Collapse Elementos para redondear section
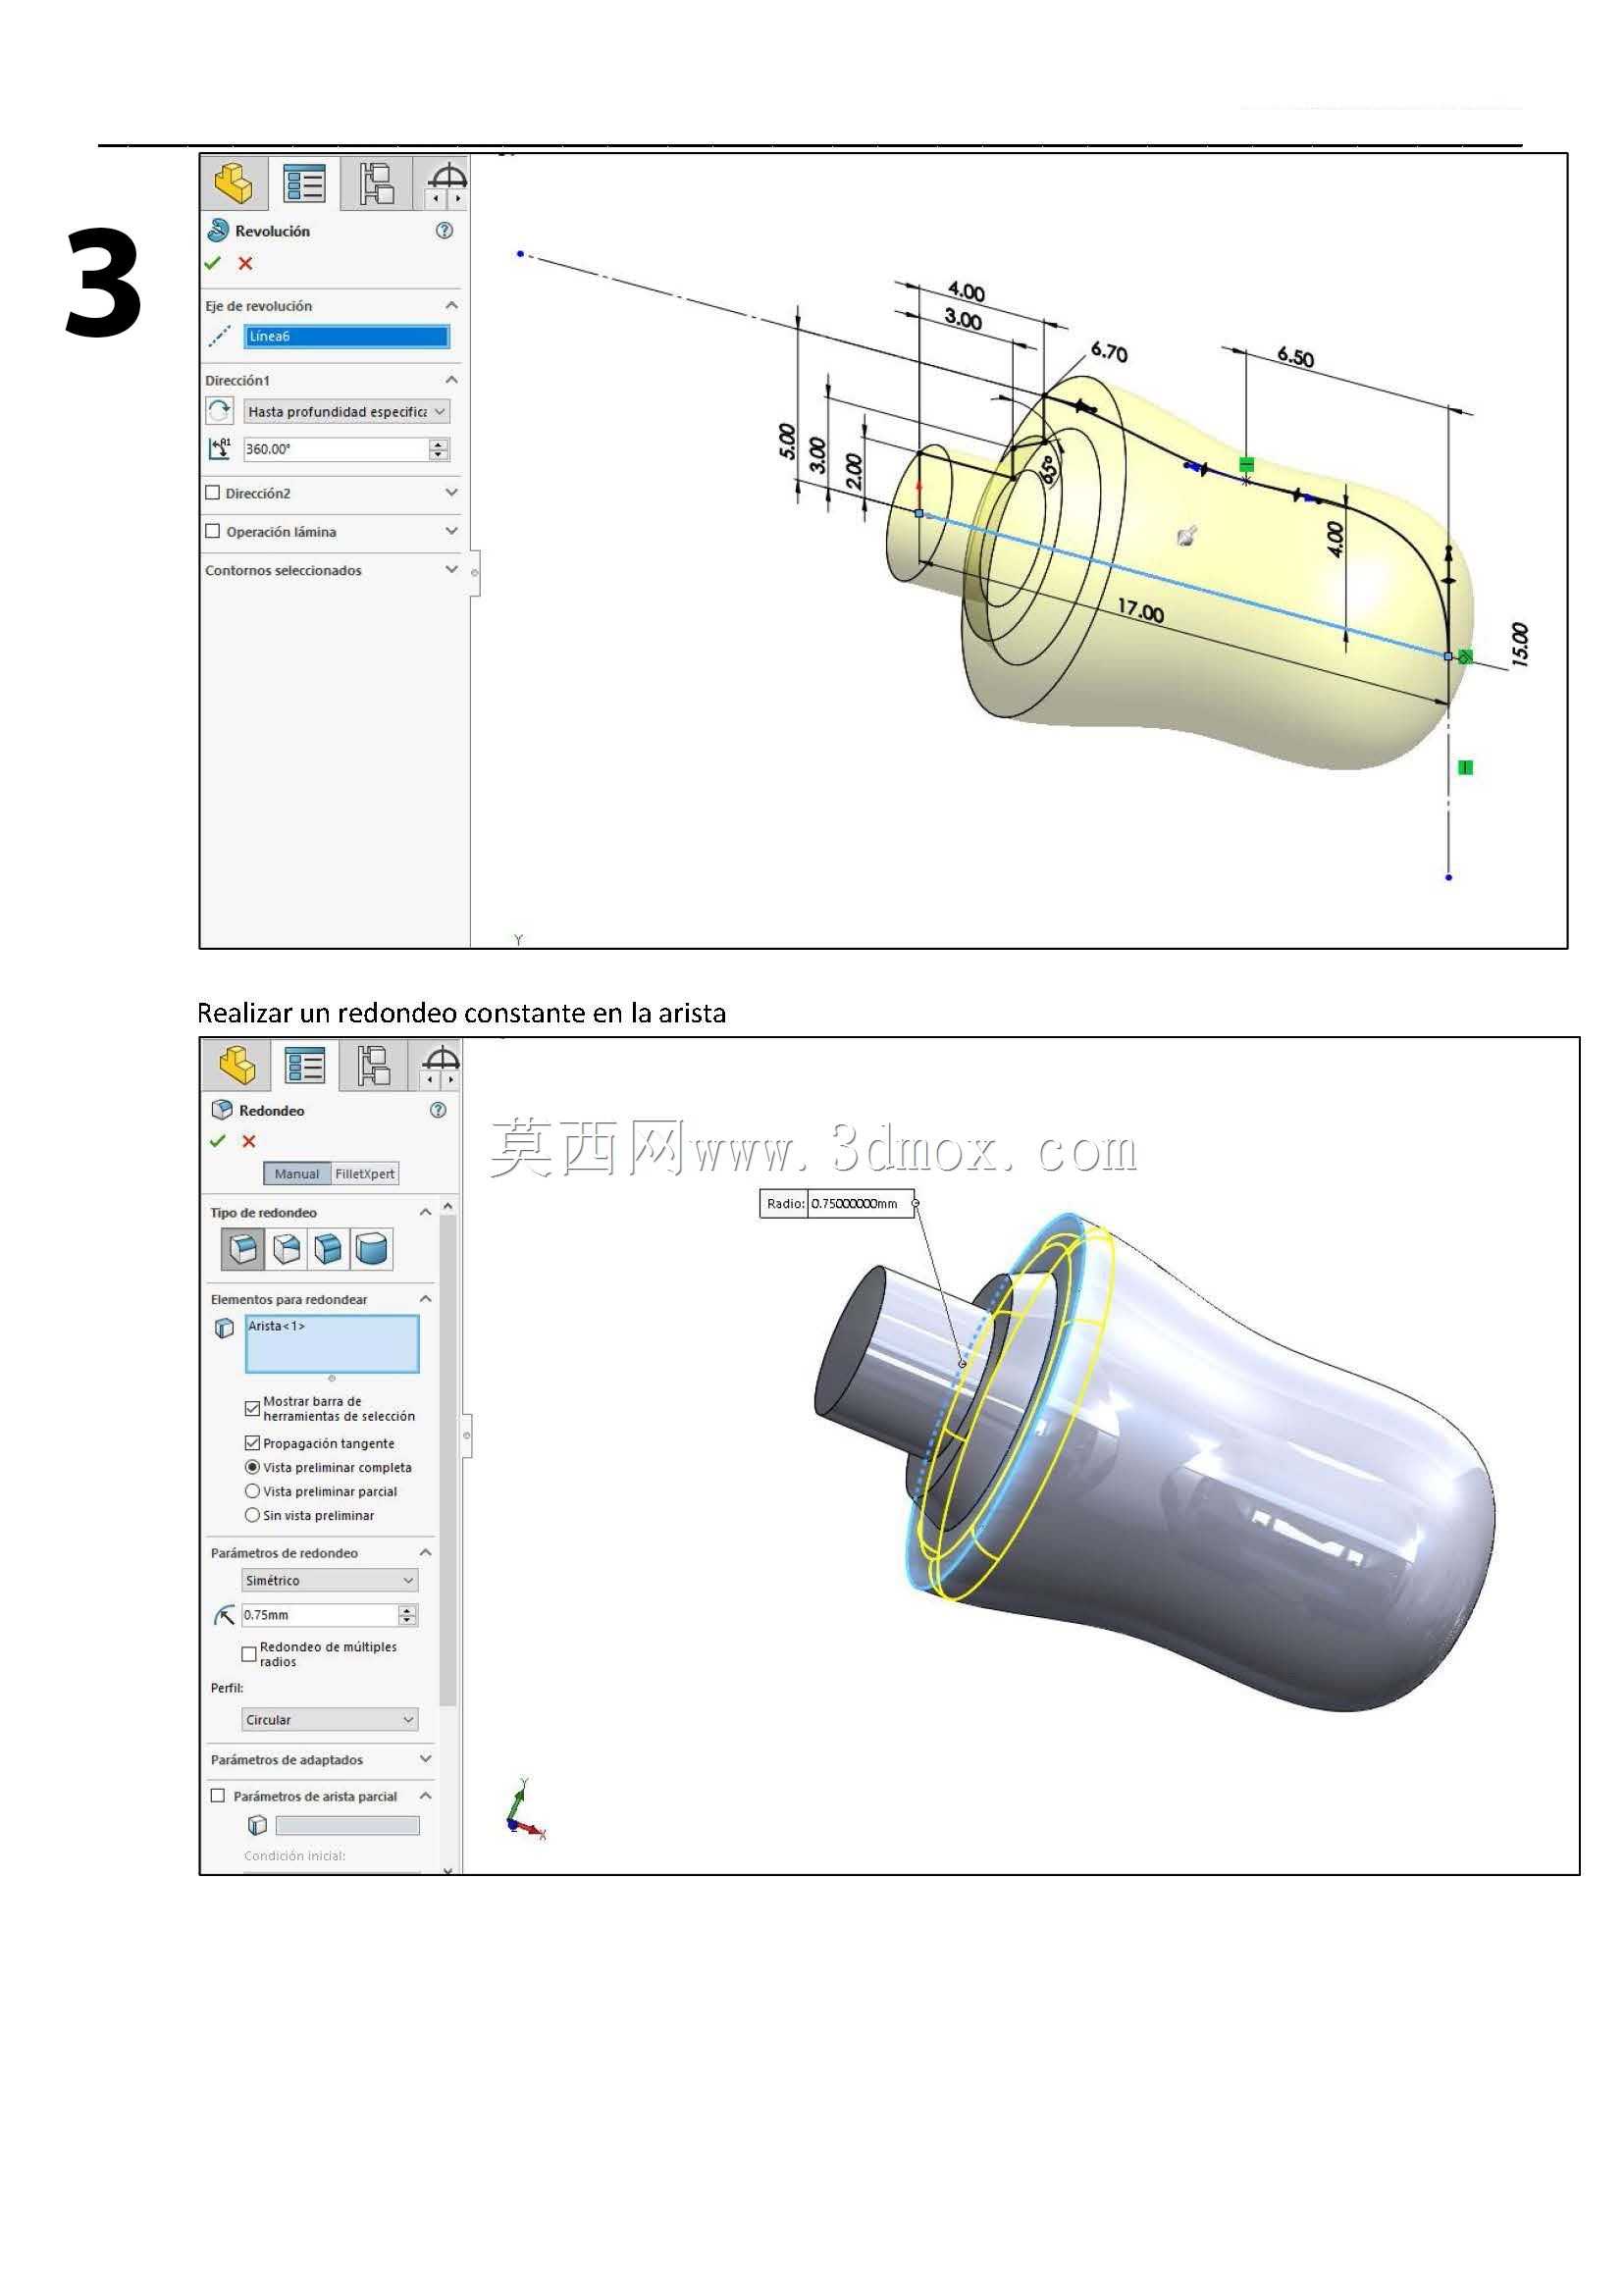Viewport: 1624px width, 2296px height. click(x=426, y=1299)
